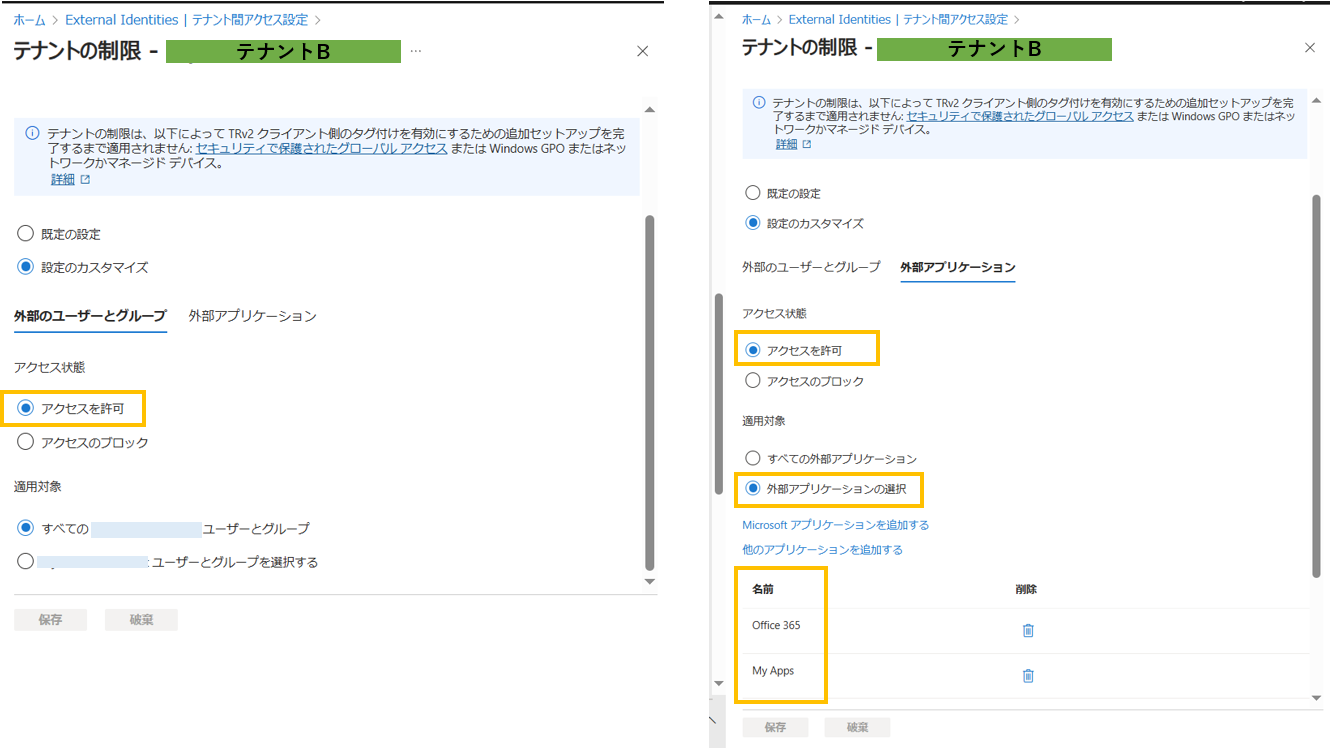Open External Identities breadcrumb in right panel
Viewport: 1330px width, 748px height.
point(840,19)
